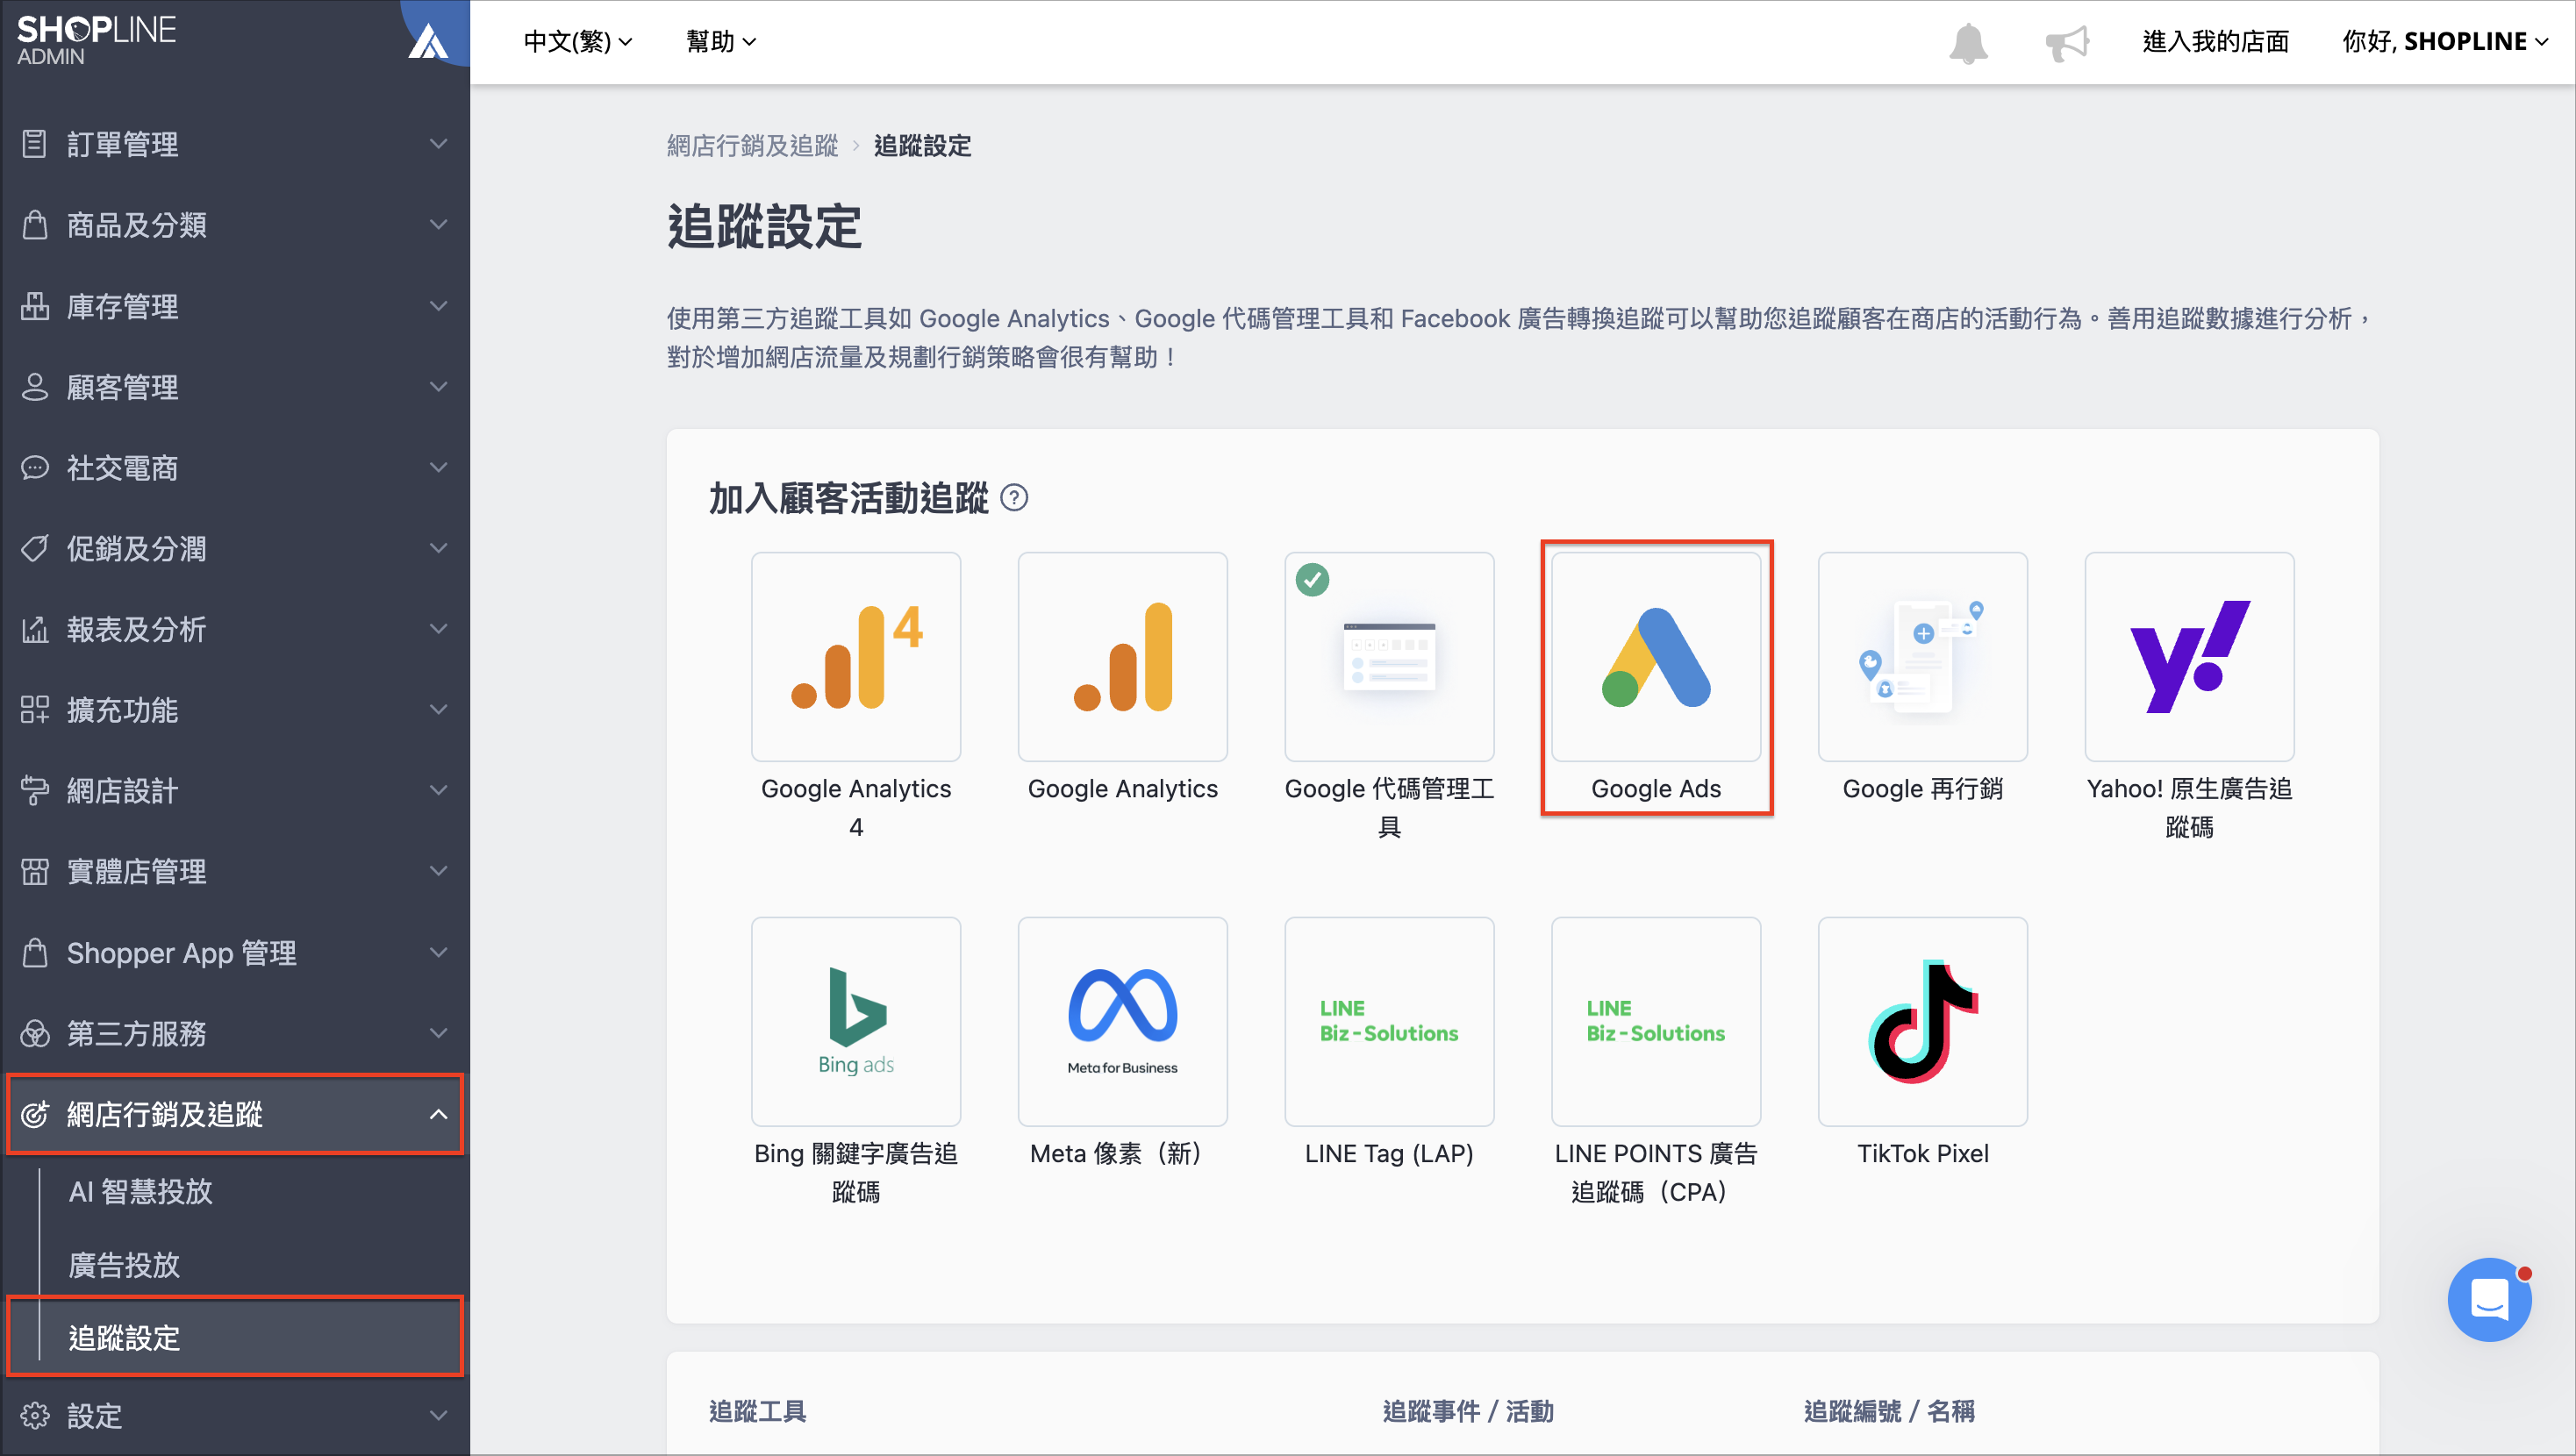
Task: Open the AI 智慧投放 submenu item
Action: point(140,1191)
